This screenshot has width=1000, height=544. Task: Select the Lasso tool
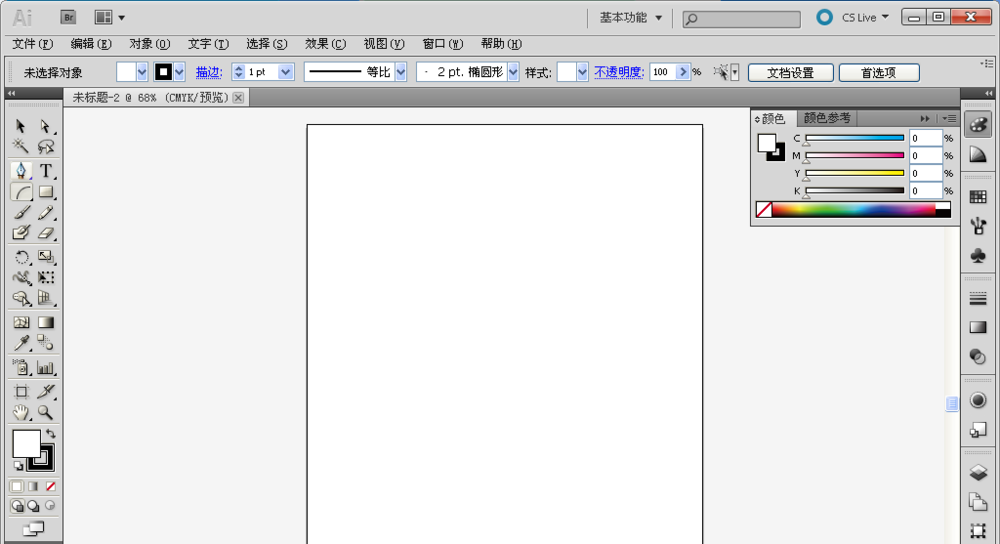point(45,147)
